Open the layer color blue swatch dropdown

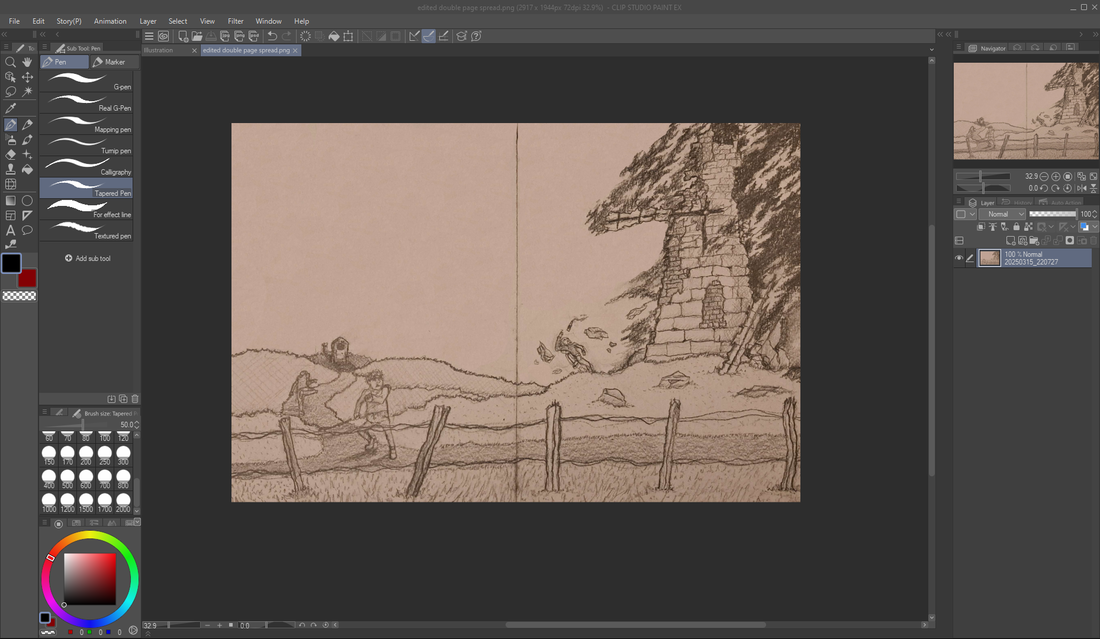pos(1088,227)
